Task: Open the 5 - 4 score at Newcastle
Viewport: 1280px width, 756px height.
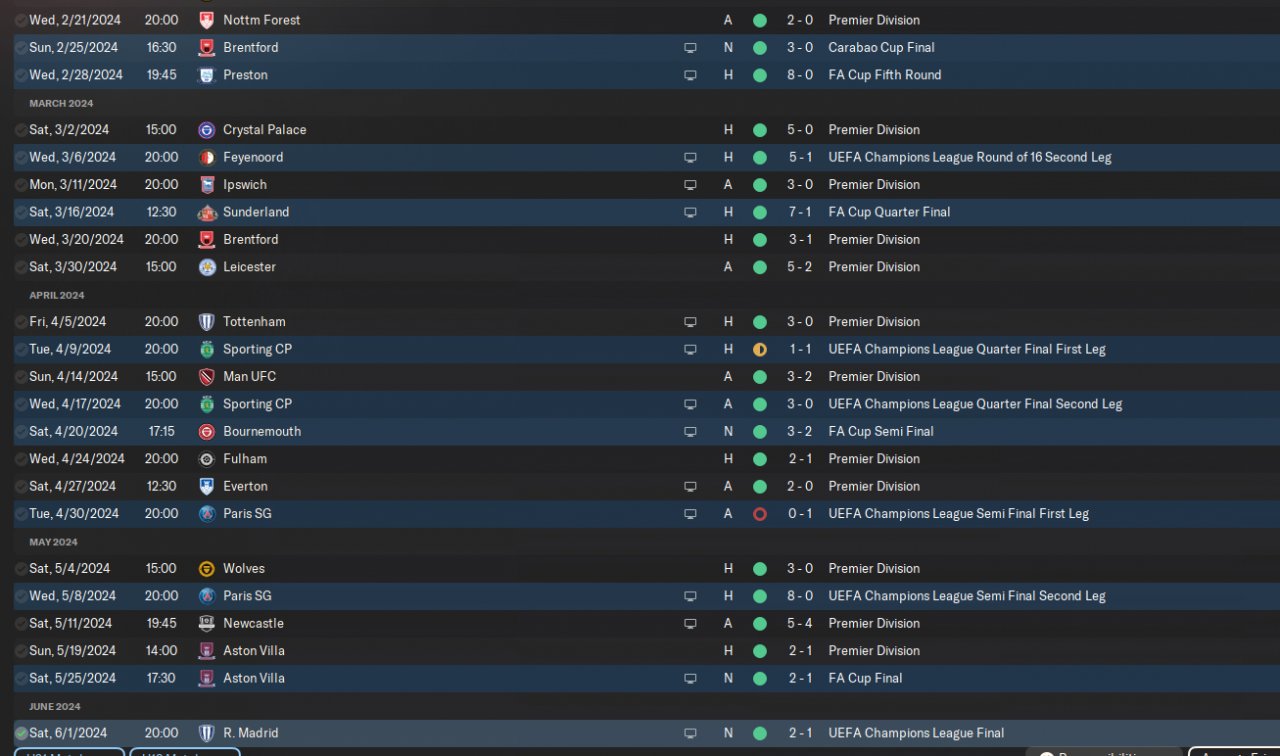Action: coord(800,623)
